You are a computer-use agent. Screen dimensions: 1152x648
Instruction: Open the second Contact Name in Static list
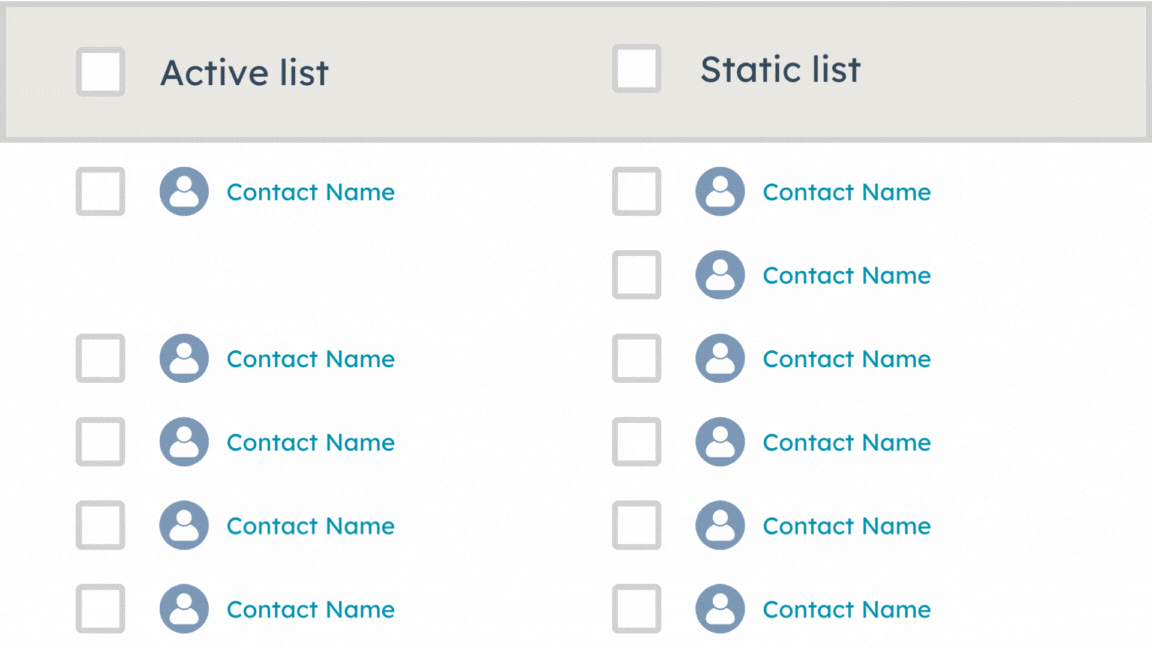coord(847,275)
